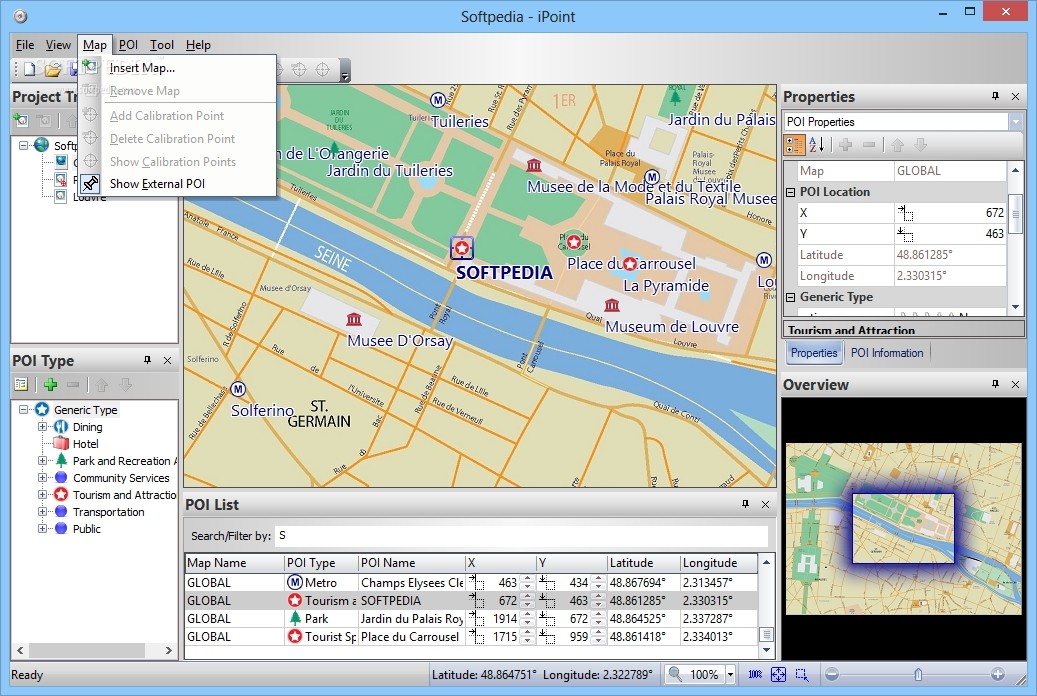
Task: Click the SOFTPEDIA POI marker on map
Action: pyautogui.click(x=462, y=249)
